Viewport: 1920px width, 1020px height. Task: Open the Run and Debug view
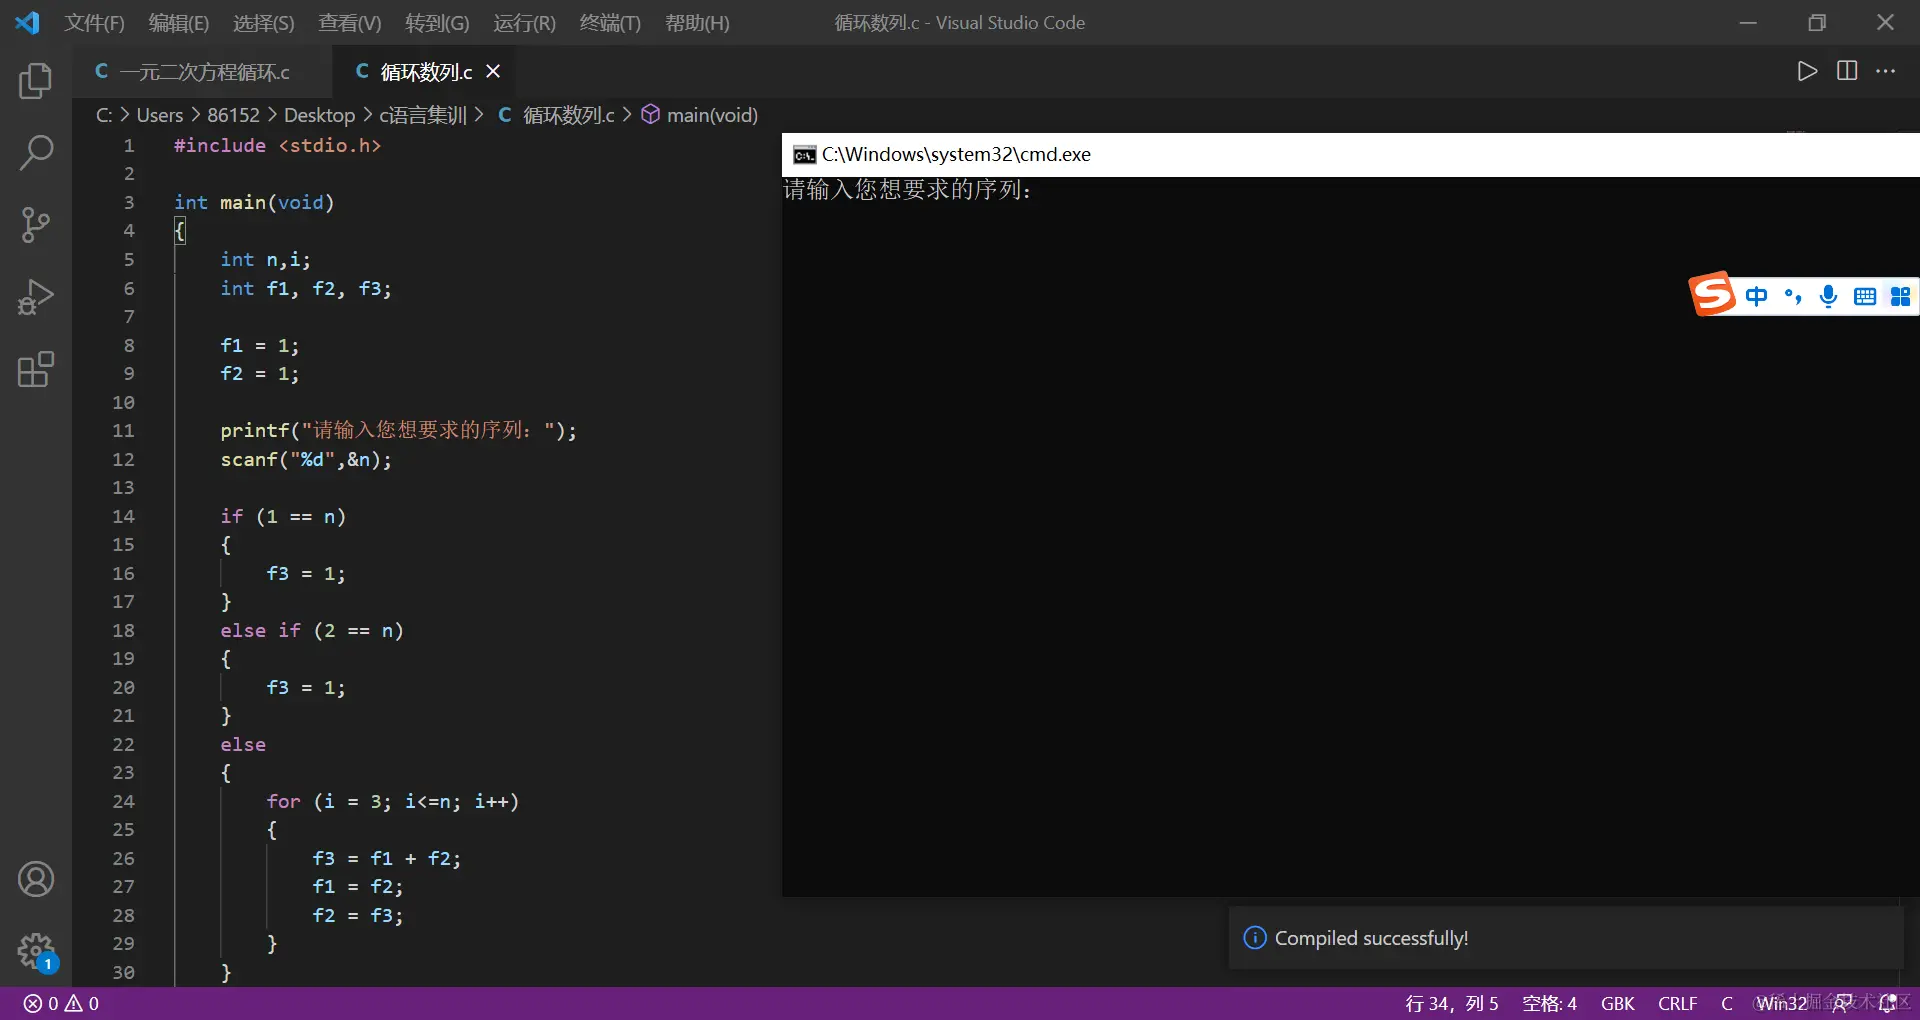36,297
